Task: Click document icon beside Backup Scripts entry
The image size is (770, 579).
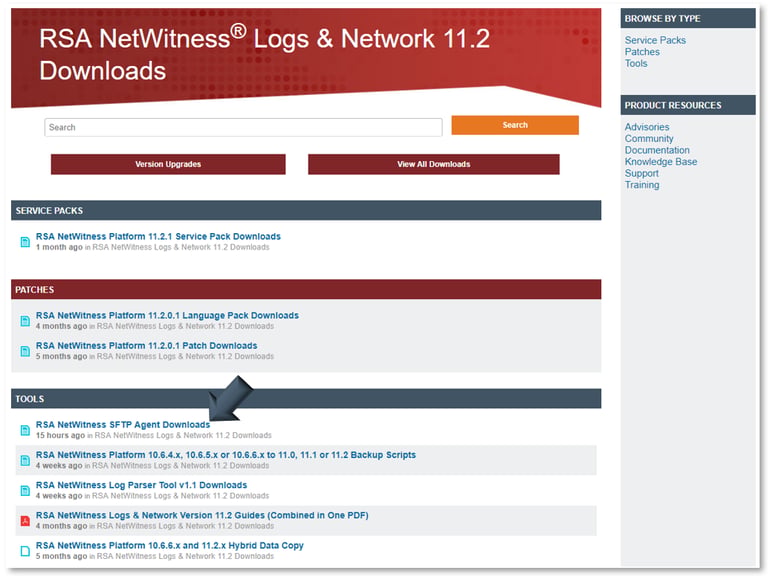Action: click(x=25, y=460)
